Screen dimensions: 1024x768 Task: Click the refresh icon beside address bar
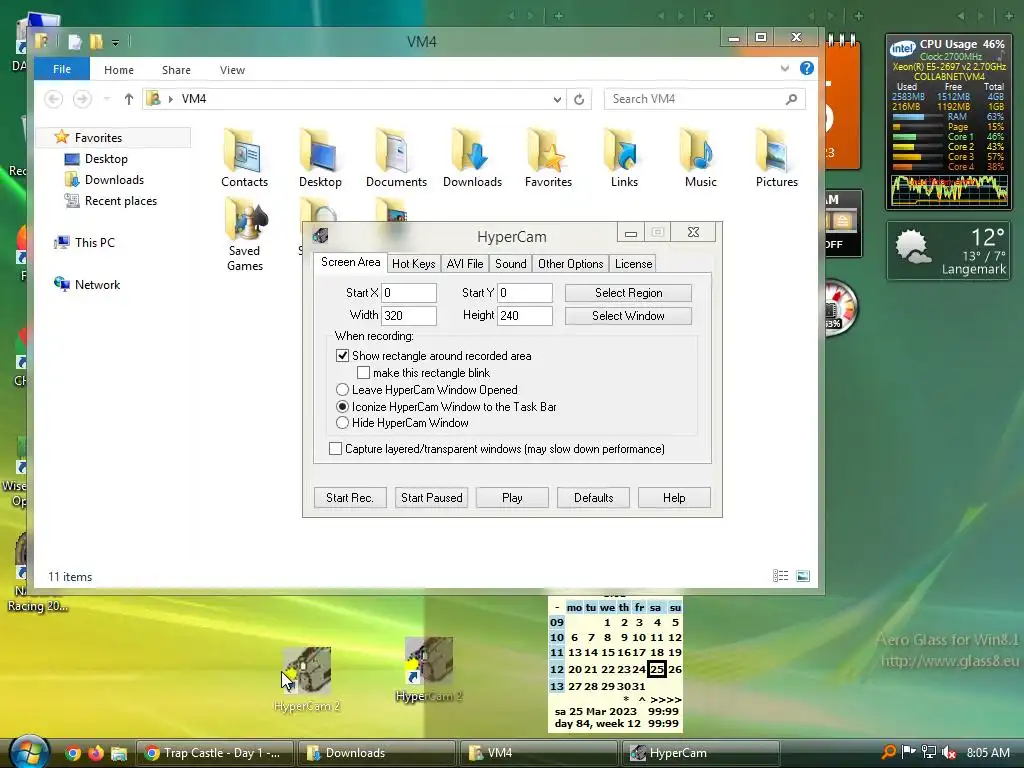(x=579, y=99)
